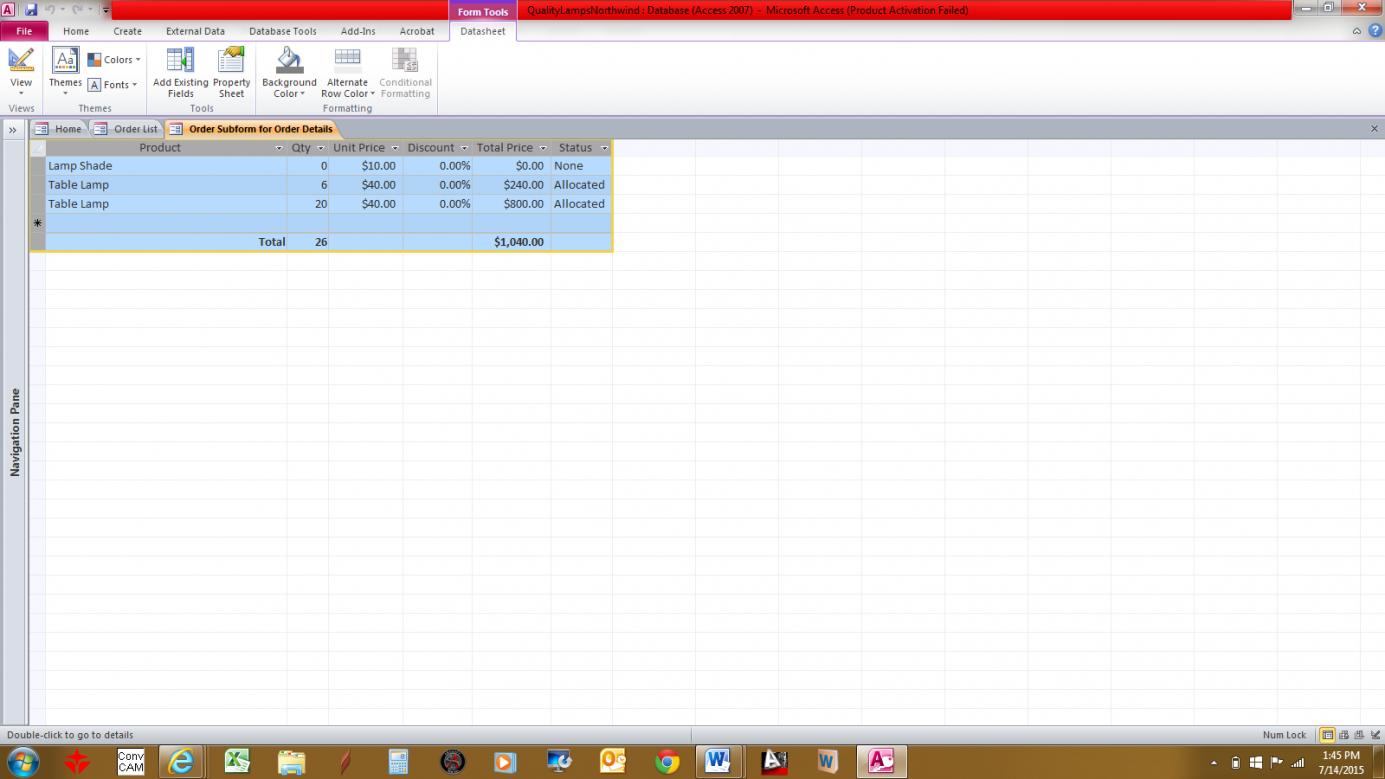Open the Total Price column filter dropdown

click(543, 148)
